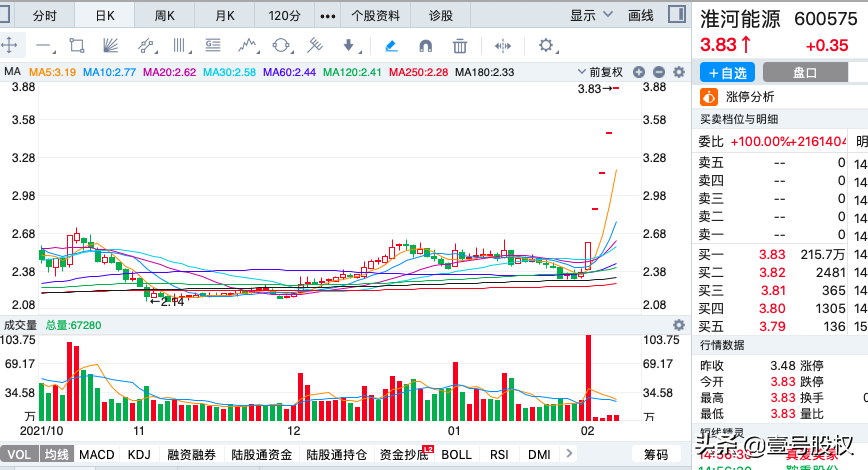The width and height of the screenshot is (868, 470).
Task: Select the BOLL indicator tab
Action: 456,454
